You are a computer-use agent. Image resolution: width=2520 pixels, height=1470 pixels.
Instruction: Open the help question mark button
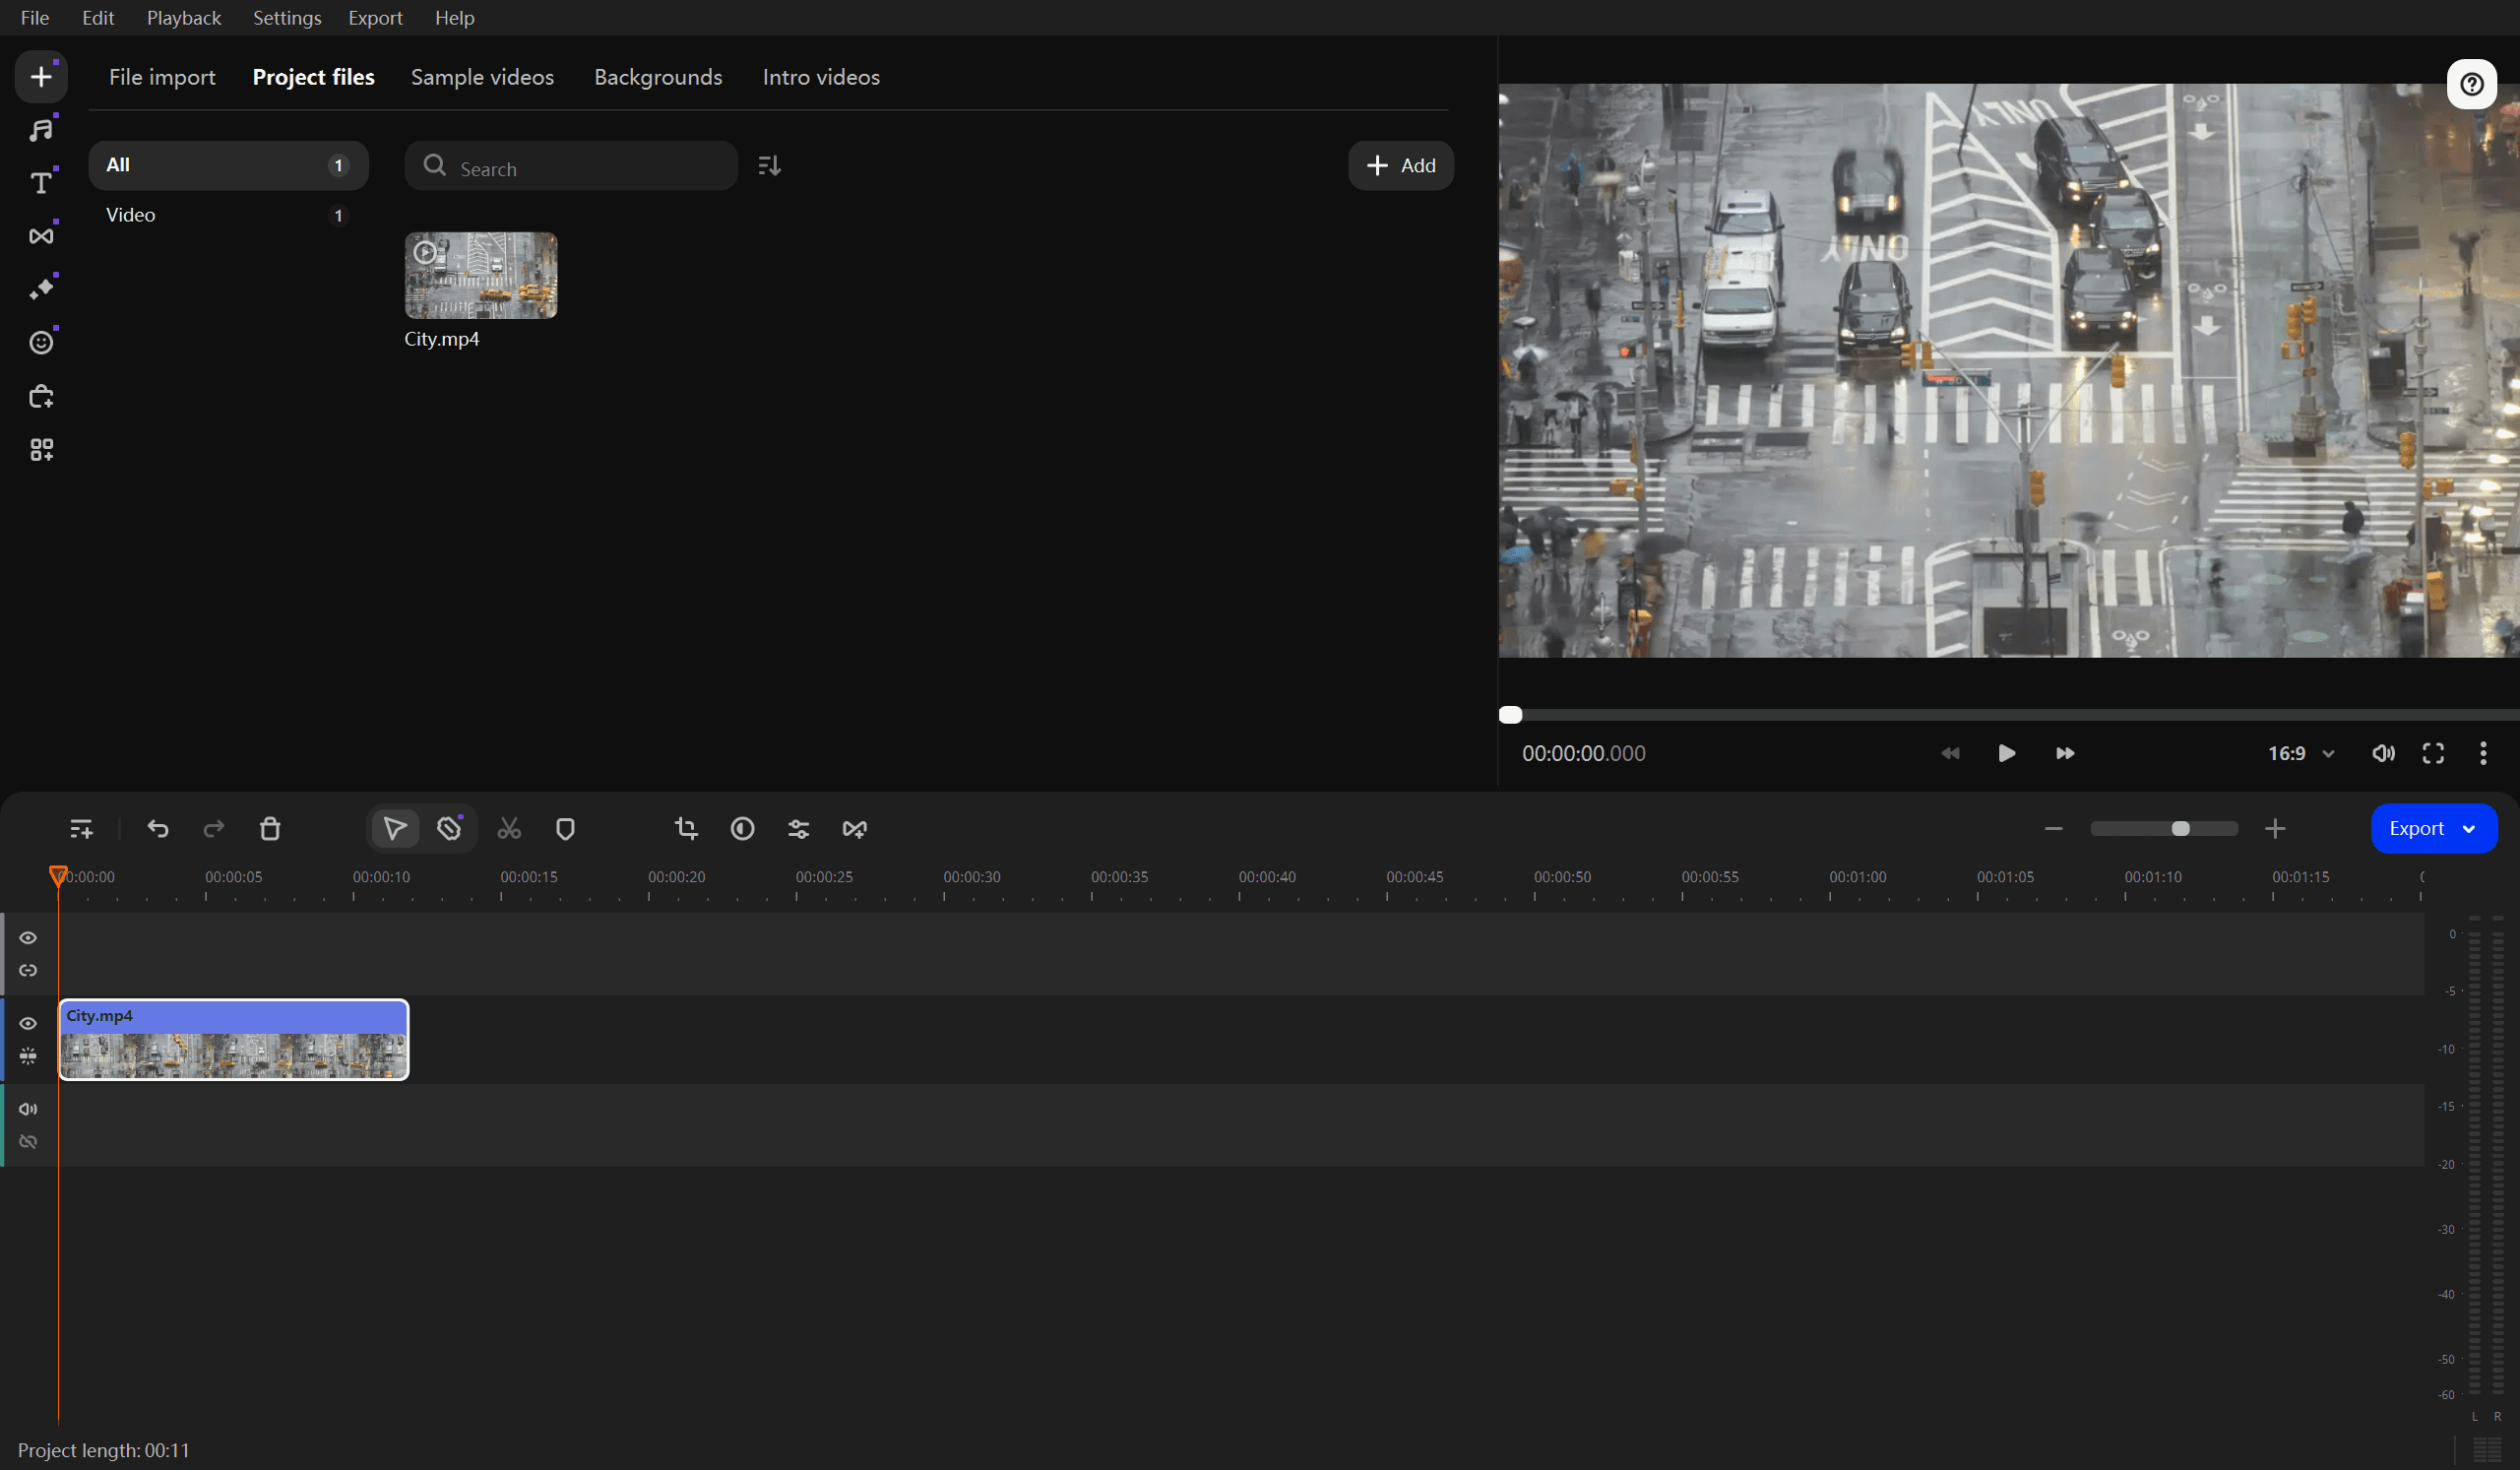(2471, 84)
